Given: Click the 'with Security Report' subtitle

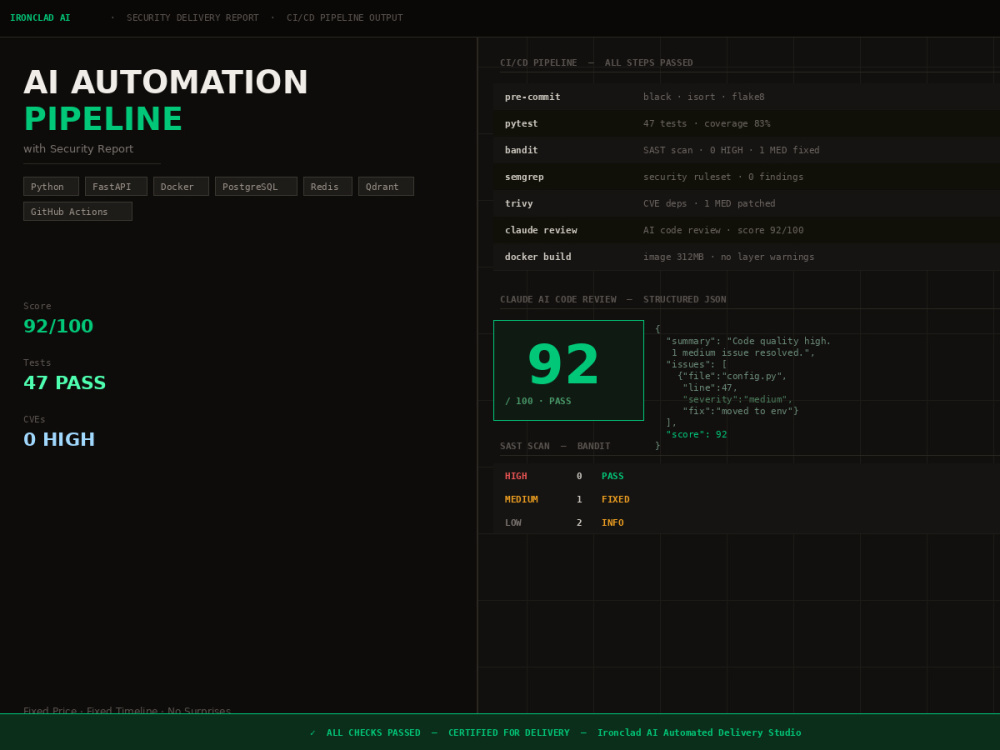Looking at the screenshot, I should point(78,149).
